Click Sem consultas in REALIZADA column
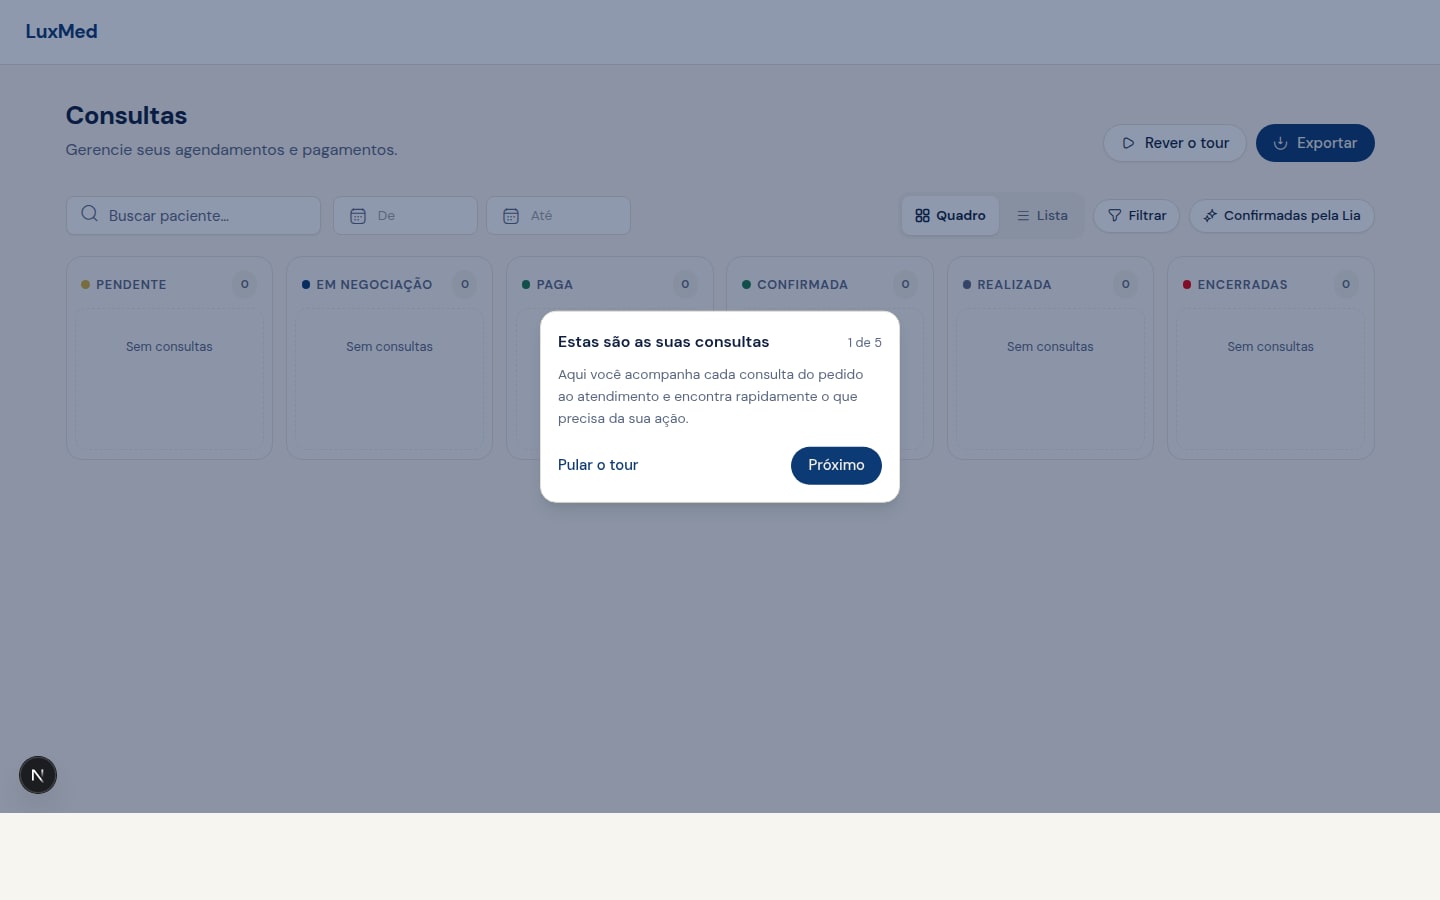The height and width of the screenshot is (900, 1440). 1050,347
